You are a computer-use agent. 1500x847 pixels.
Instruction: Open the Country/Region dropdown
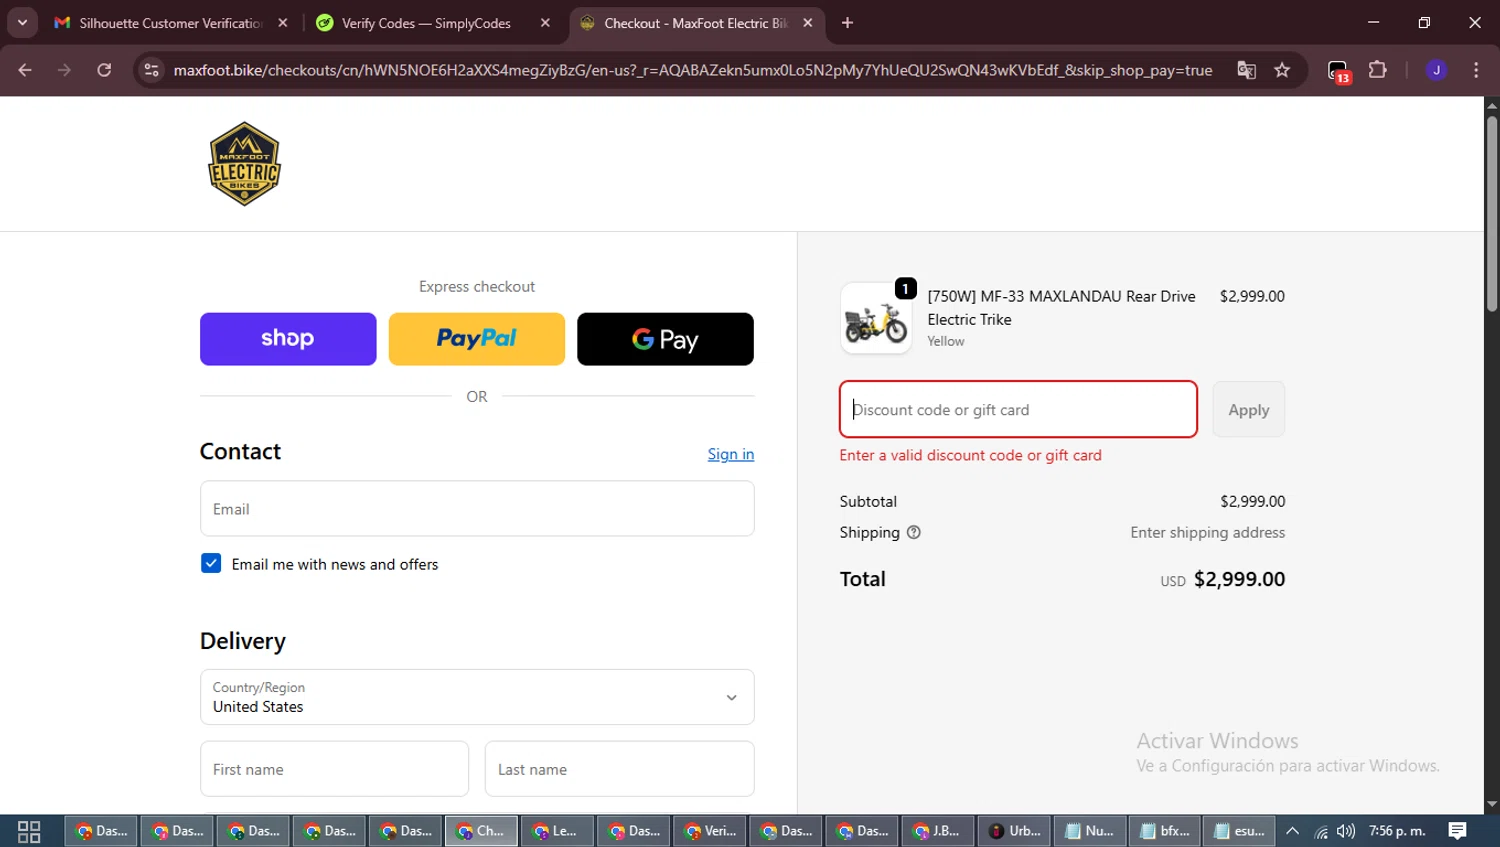[x=477, y=697]
